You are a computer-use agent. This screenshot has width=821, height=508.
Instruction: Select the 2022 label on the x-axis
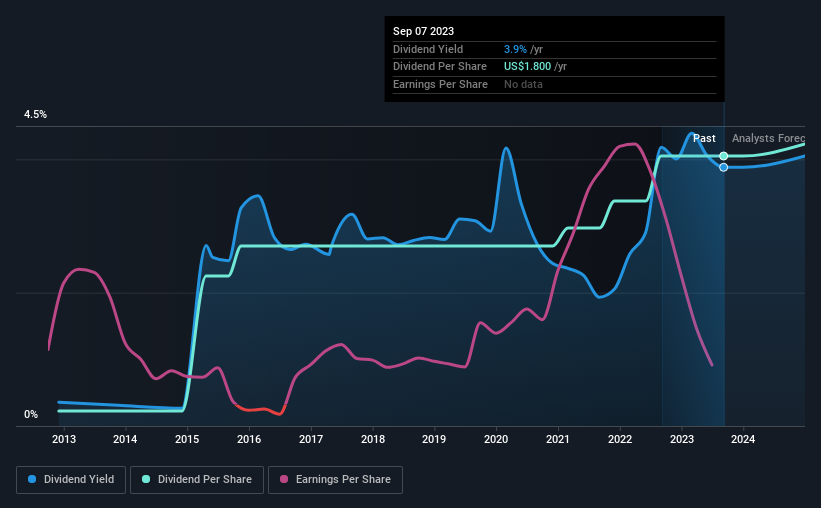point(620,439)
